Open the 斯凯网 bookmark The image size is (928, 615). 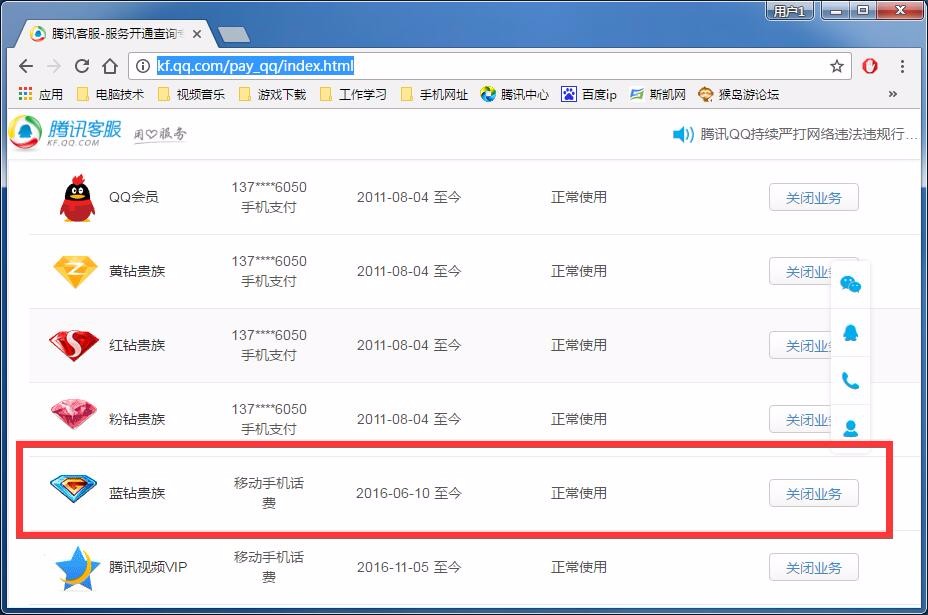click(x=658, y=94)
